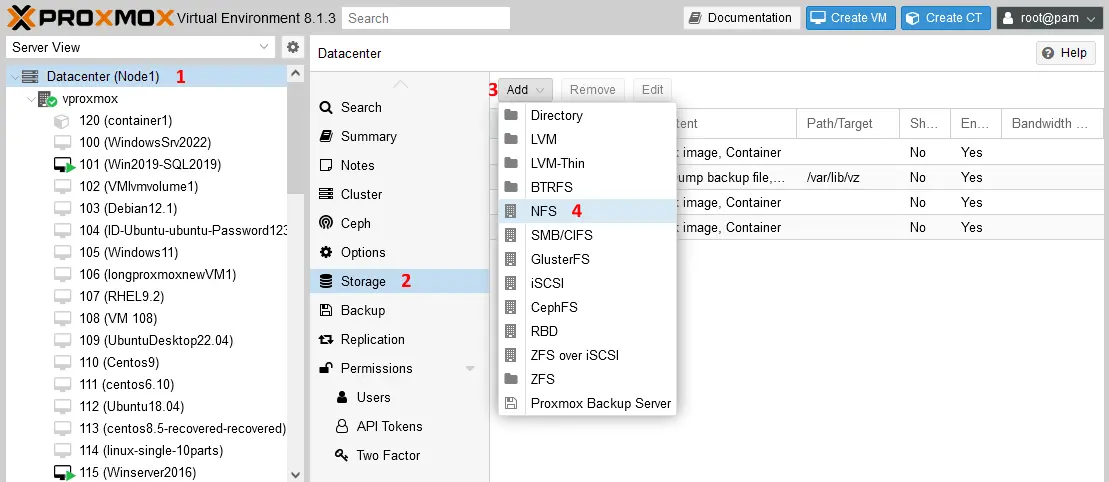Click the /var/lib/vz path cell
1109x482 pixels.
point(848,177)
